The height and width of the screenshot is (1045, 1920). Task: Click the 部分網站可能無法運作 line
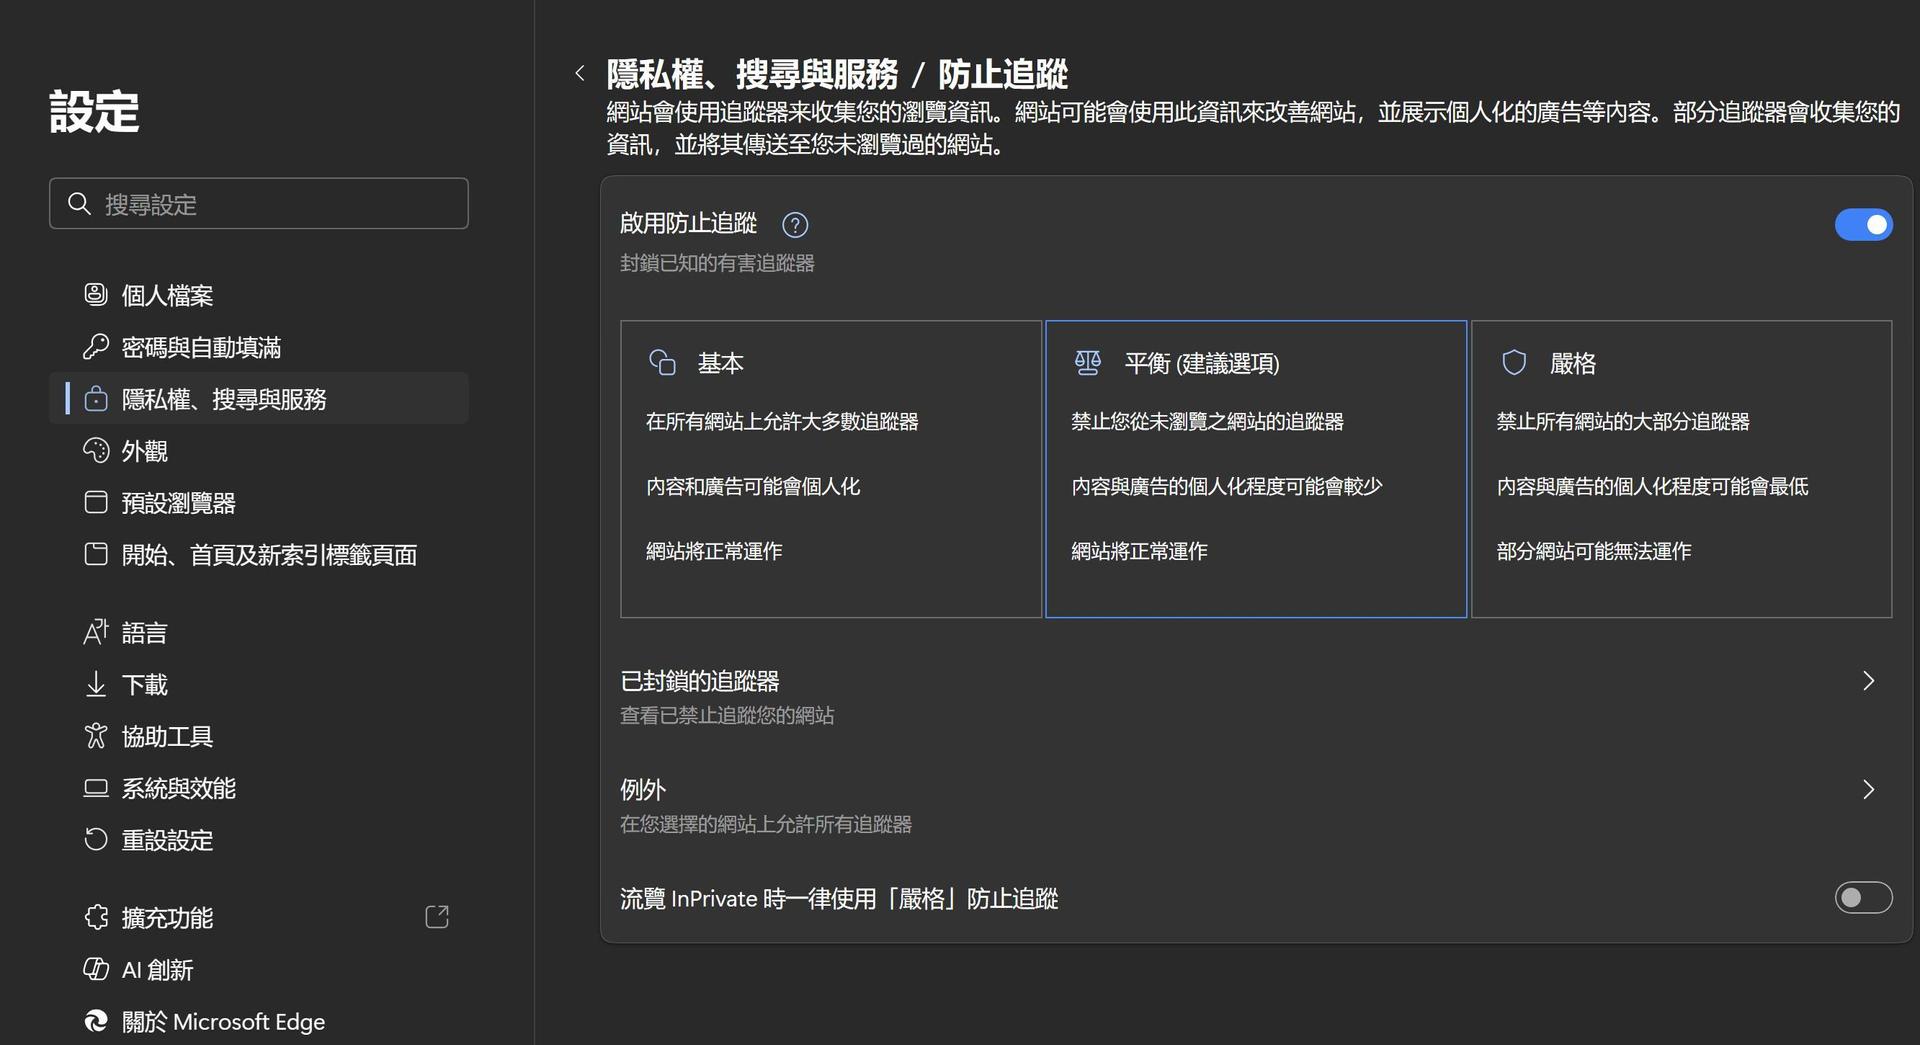pos(1594,551)
